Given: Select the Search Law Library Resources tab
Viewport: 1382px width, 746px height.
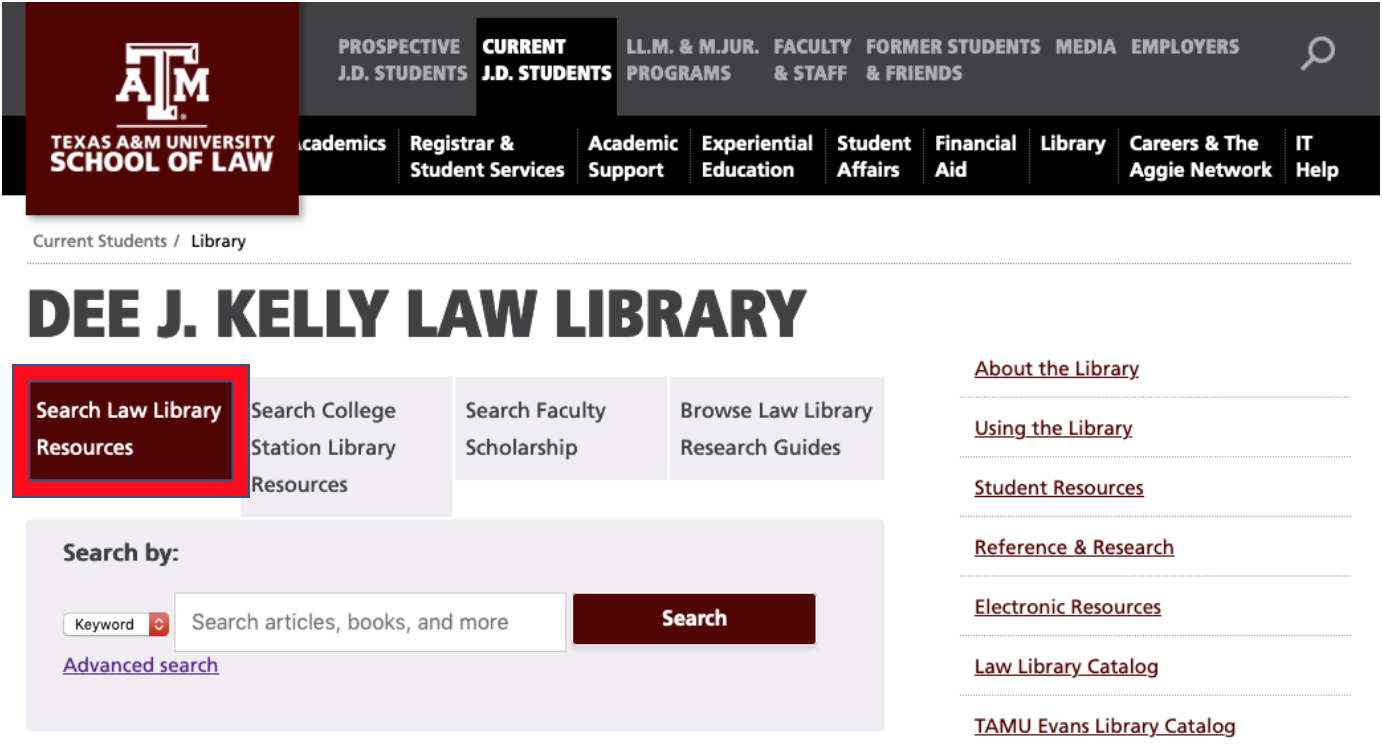Looking at the screenshot, I should (x=131, y=430).
